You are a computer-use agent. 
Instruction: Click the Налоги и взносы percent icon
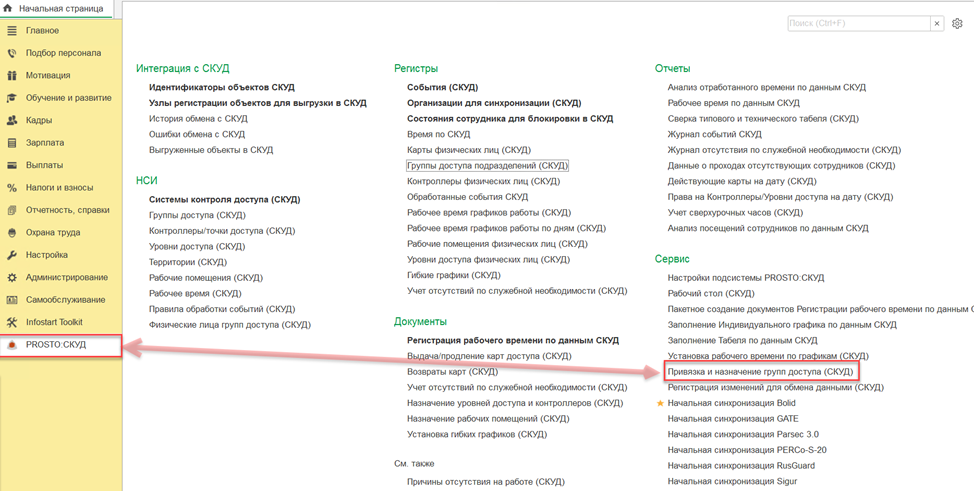[x=12, y=188]
